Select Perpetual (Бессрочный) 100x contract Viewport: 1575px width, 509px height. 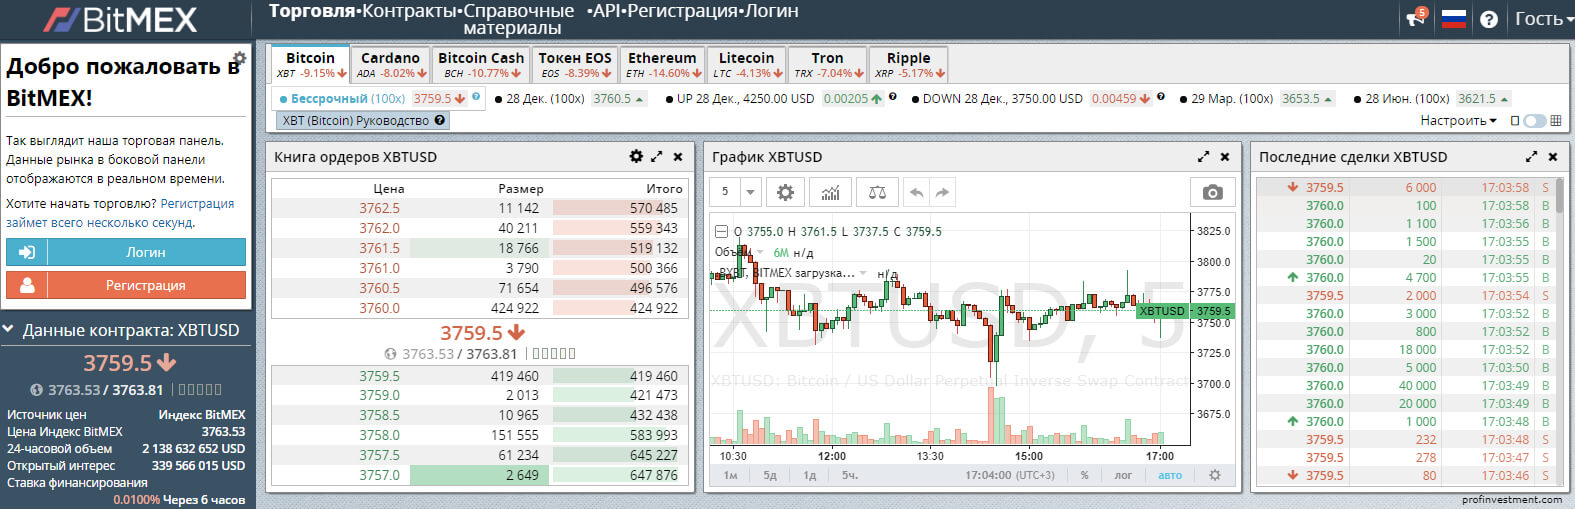coord(380,98)
